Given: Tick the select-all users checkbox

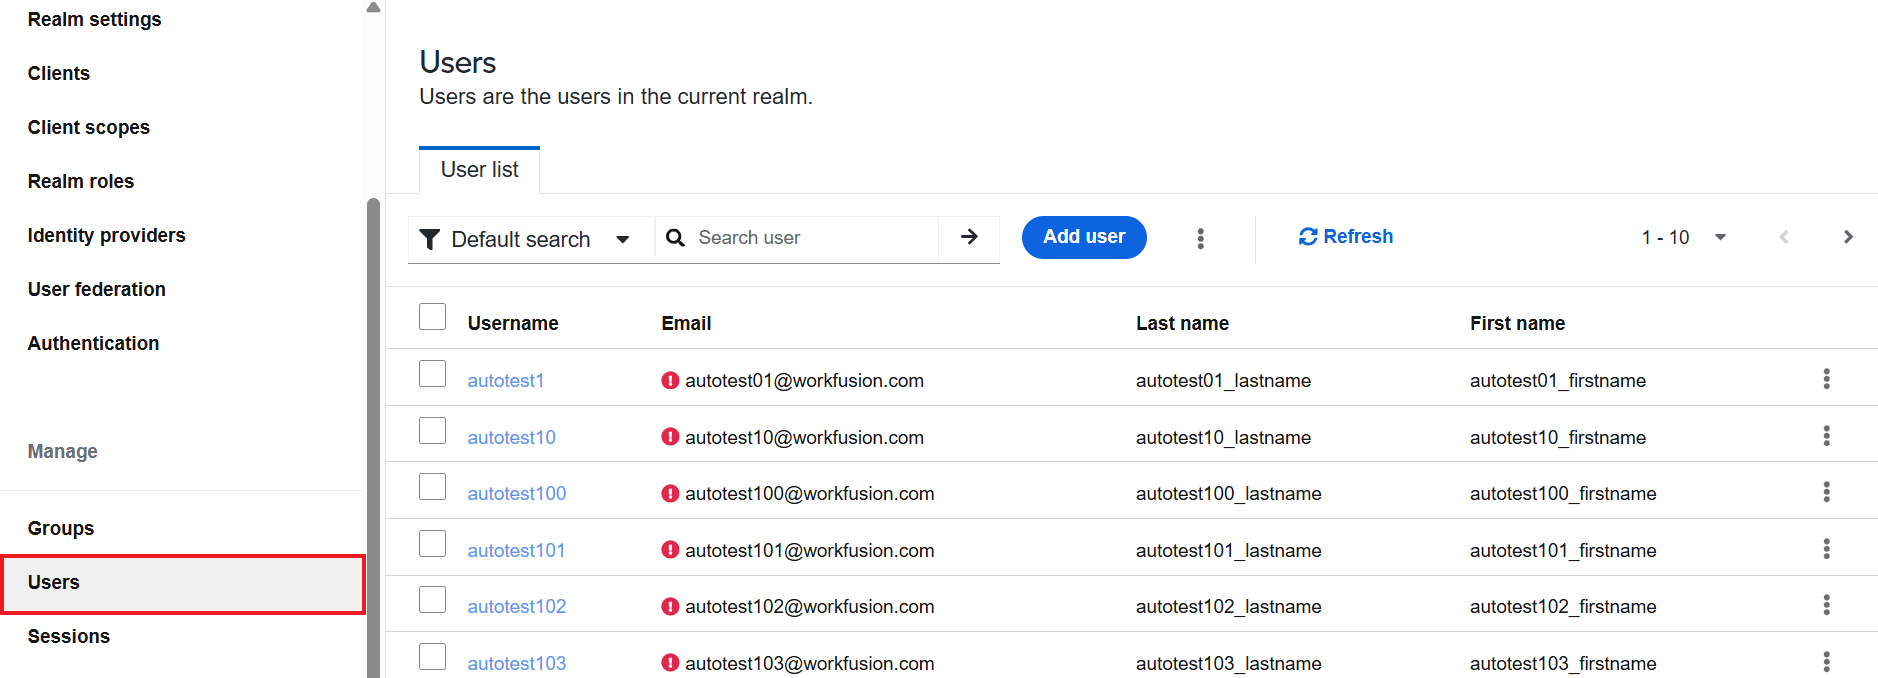Looking at the screenshot, I should (x=432, y=316).
